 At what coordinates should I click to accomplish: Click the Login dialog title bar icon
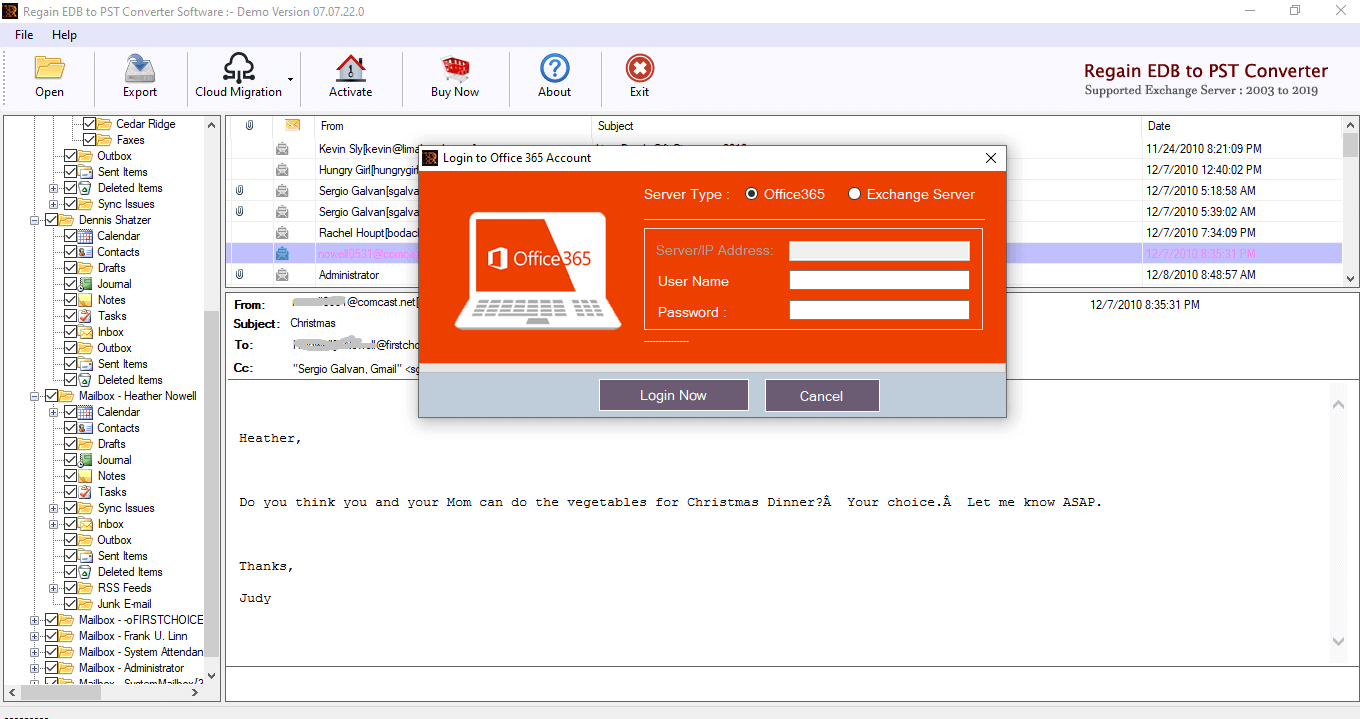pyautogui.click(x=431, y=158)
